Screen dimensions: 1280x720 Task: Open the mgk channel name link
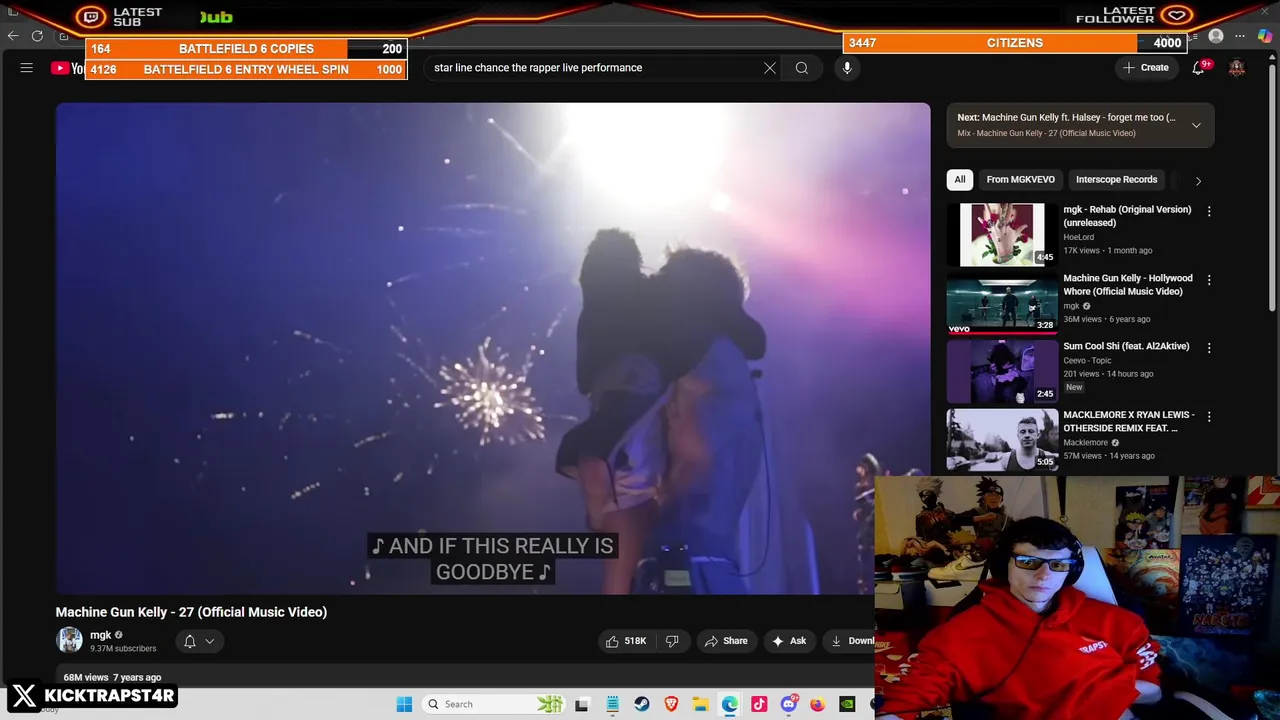pyautogui.click(x=101, y=635)
